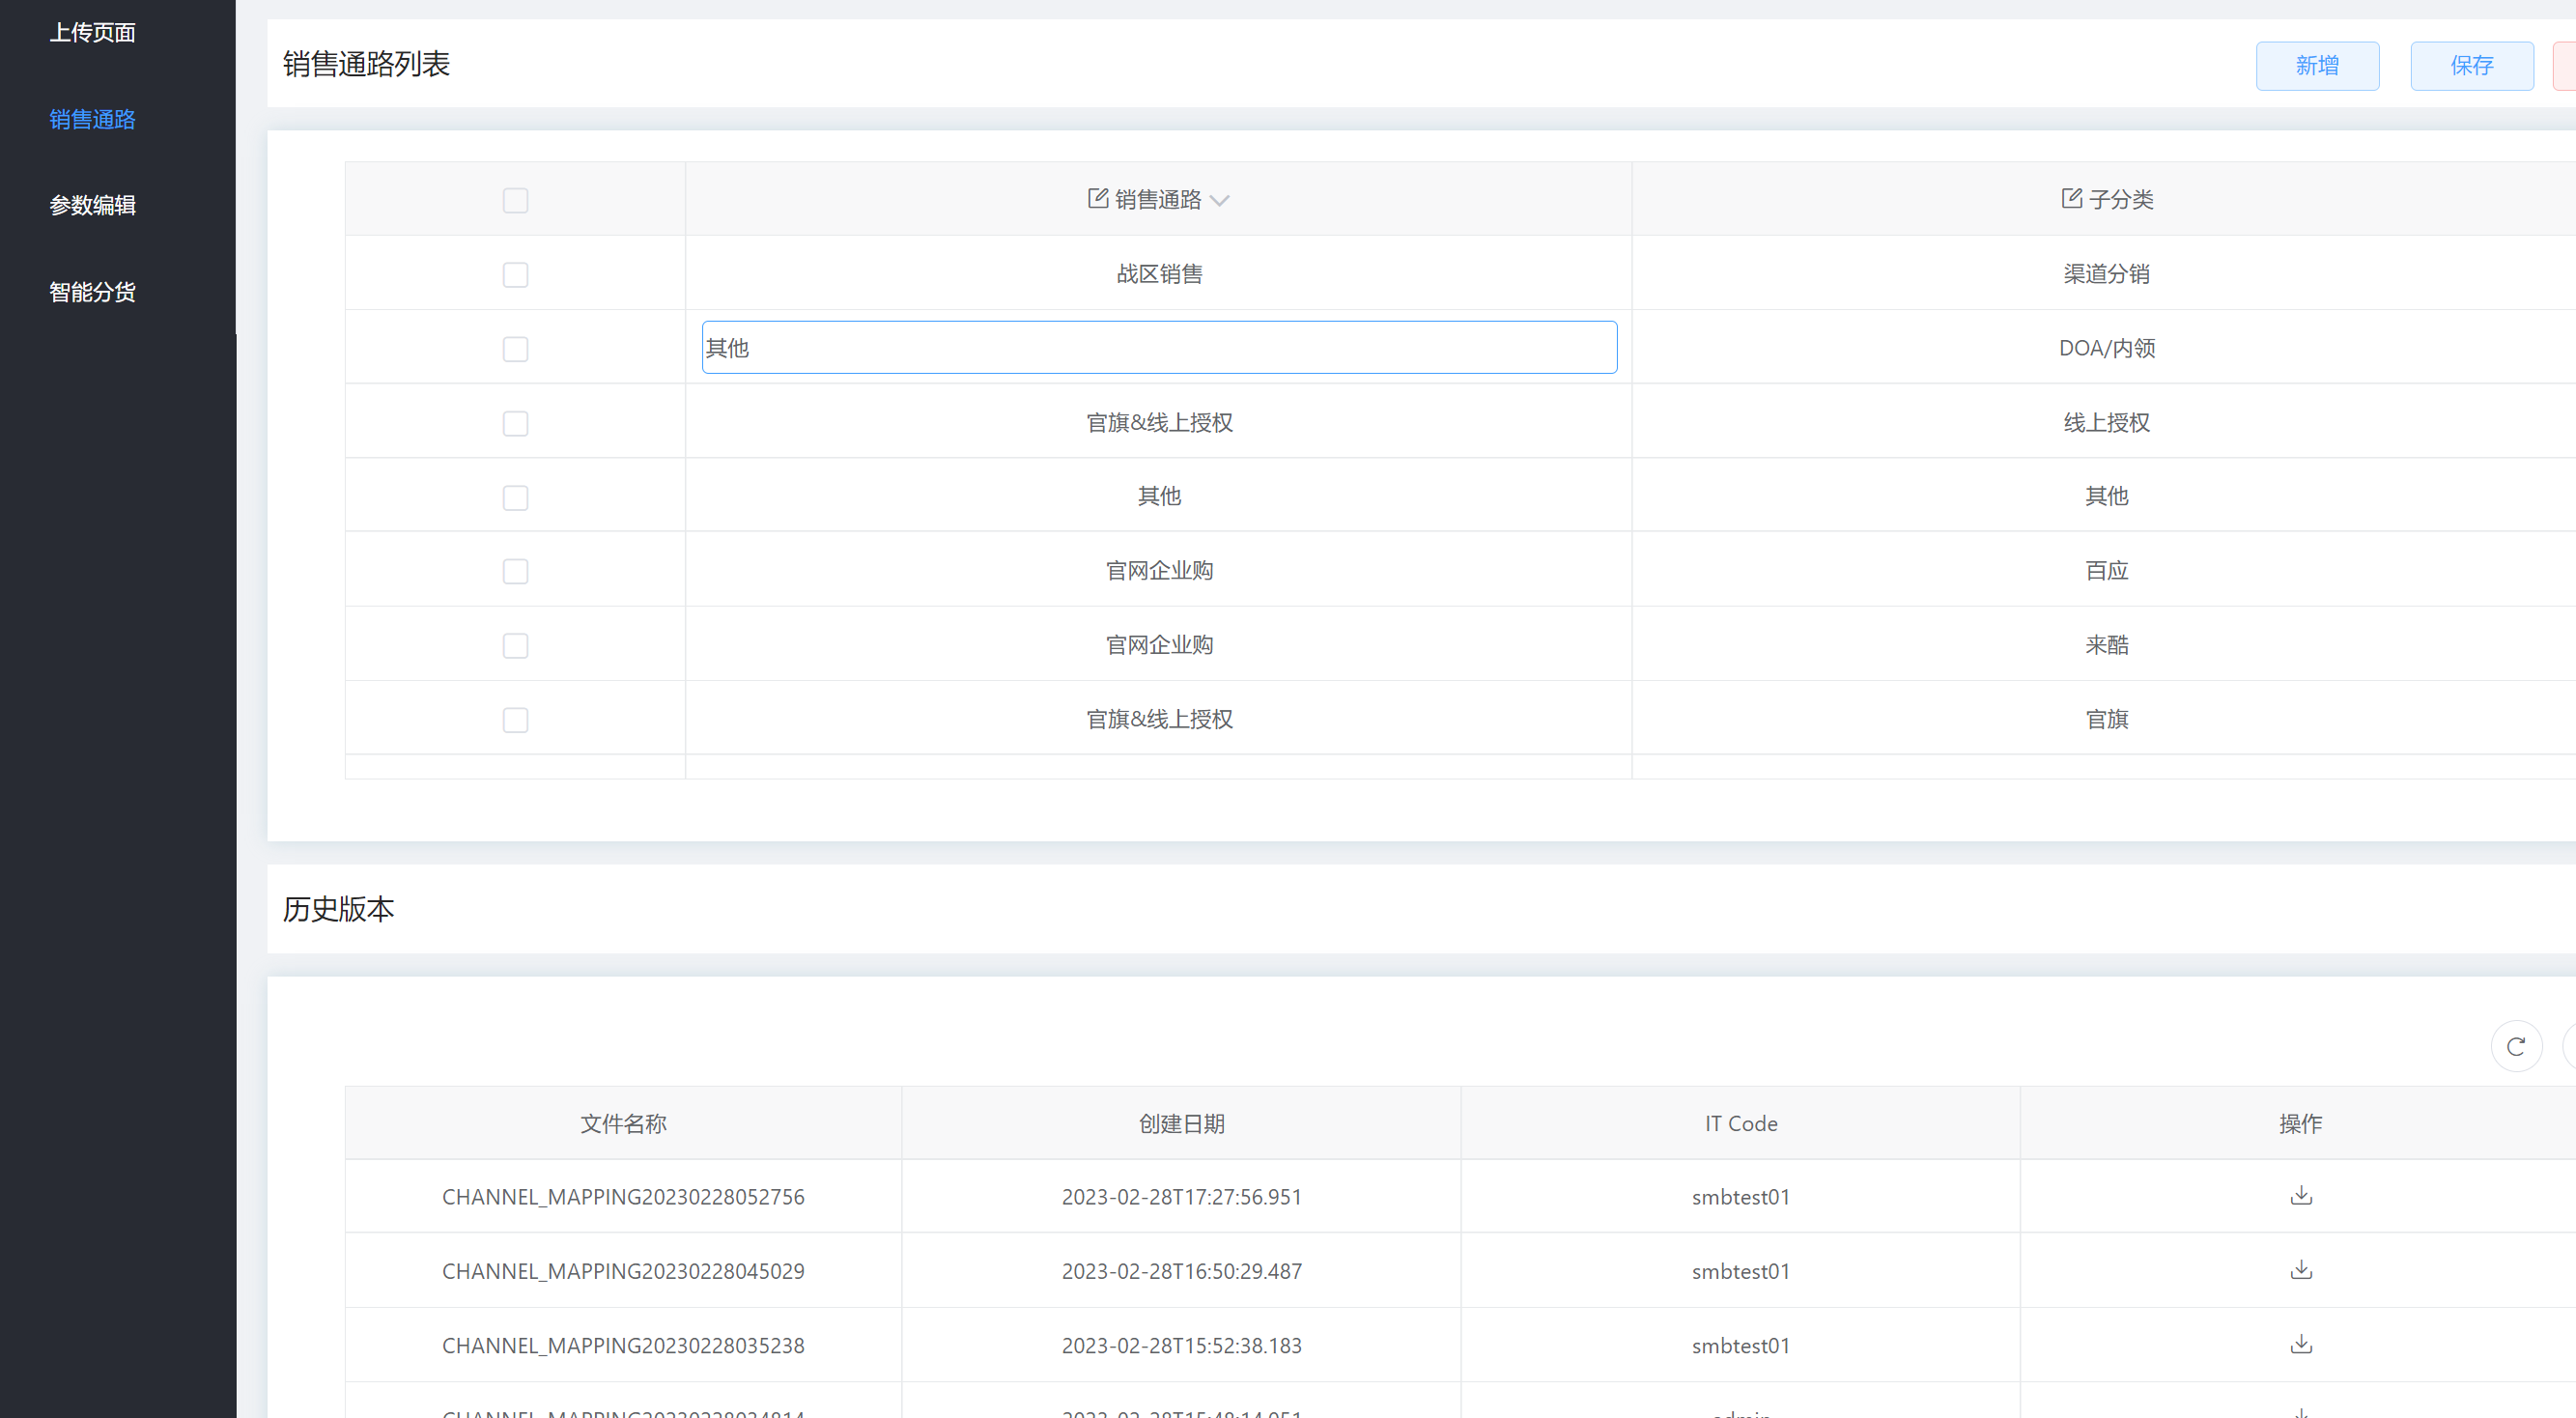Click the 战区销售 cell
2576x1418 pixels.
[x=1159, y=273]
